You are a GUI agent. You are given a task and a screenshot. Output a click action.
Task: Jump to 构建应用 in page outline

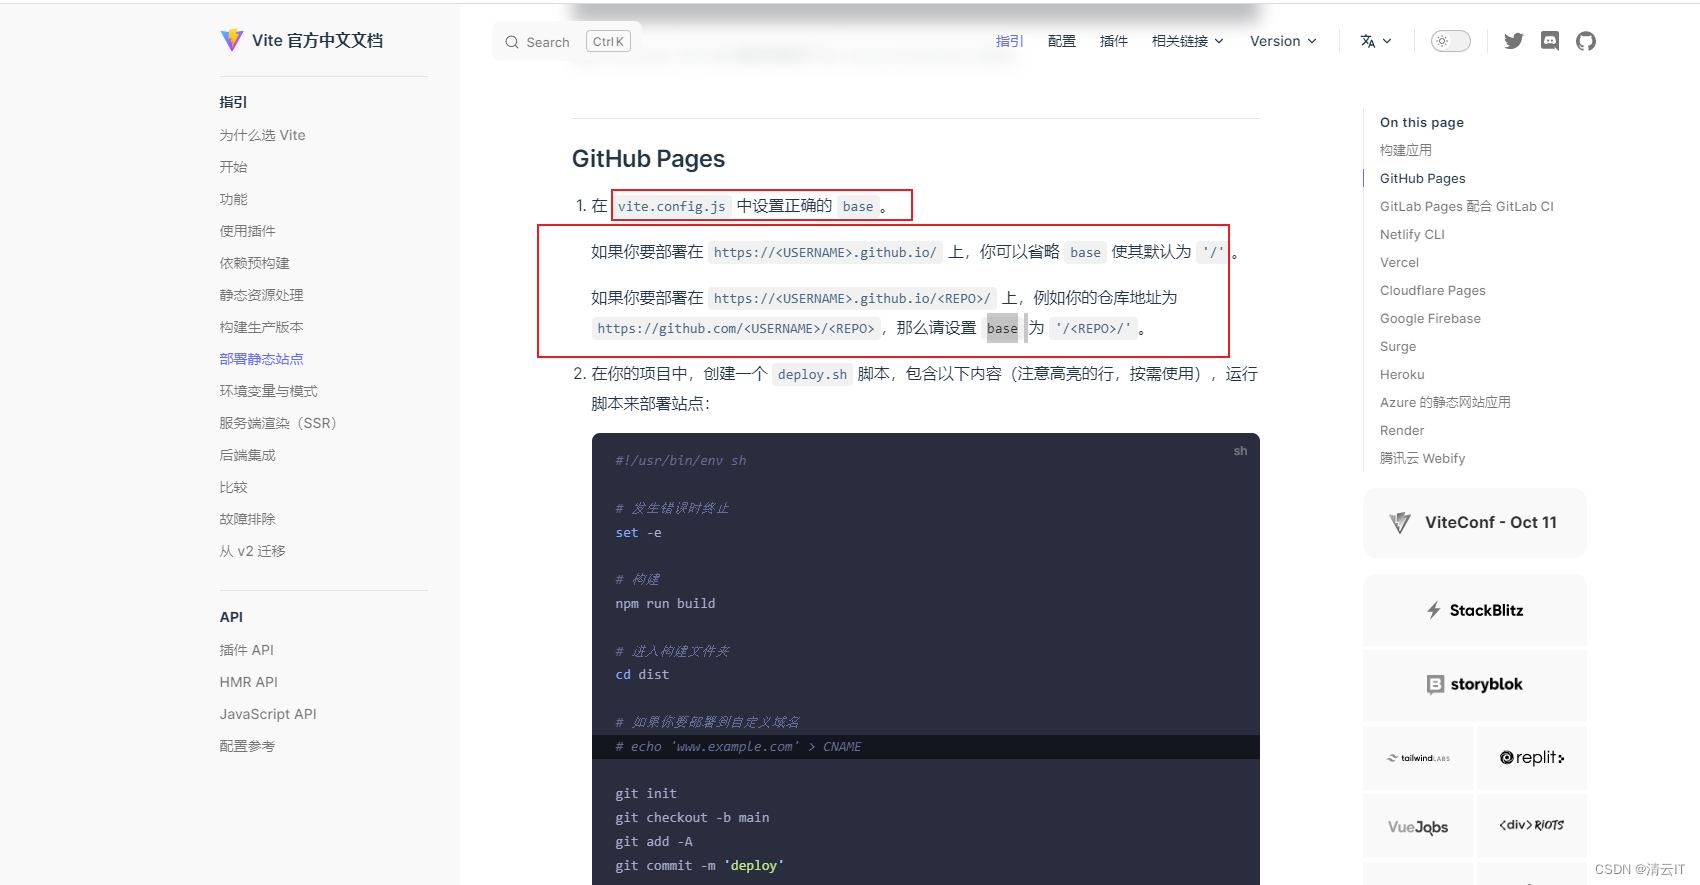pyautogui.click(x=1406, y=150)
